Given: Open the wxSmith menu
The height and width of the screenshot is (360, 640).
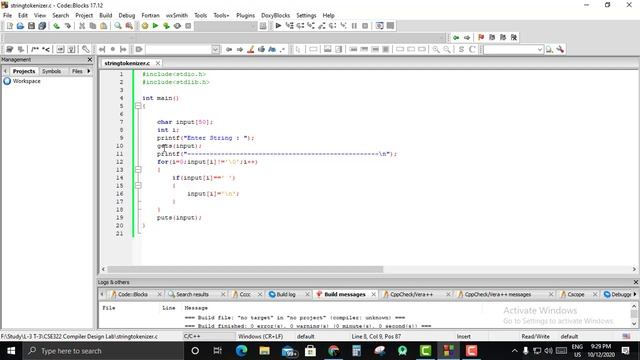Looking at the screenshot, I should 177,16.
